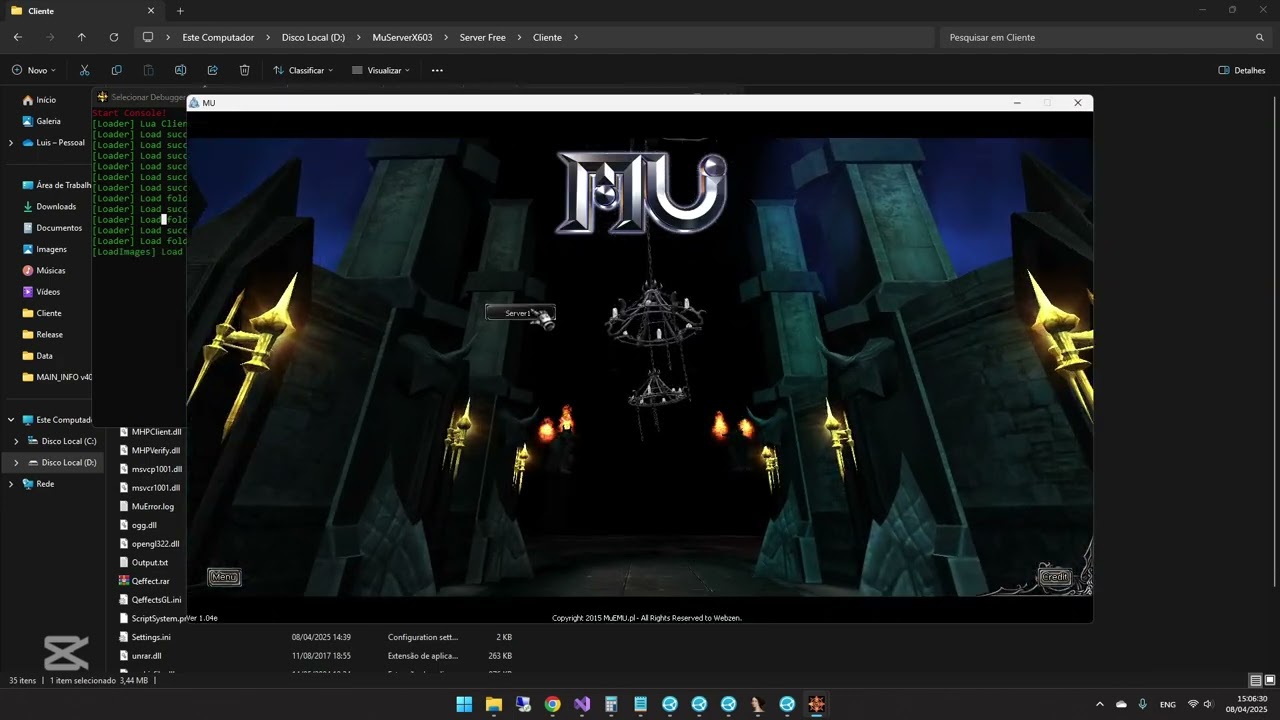Open the Classificar sort dropdown
The image size is (1280, 720).
(303, 70)
